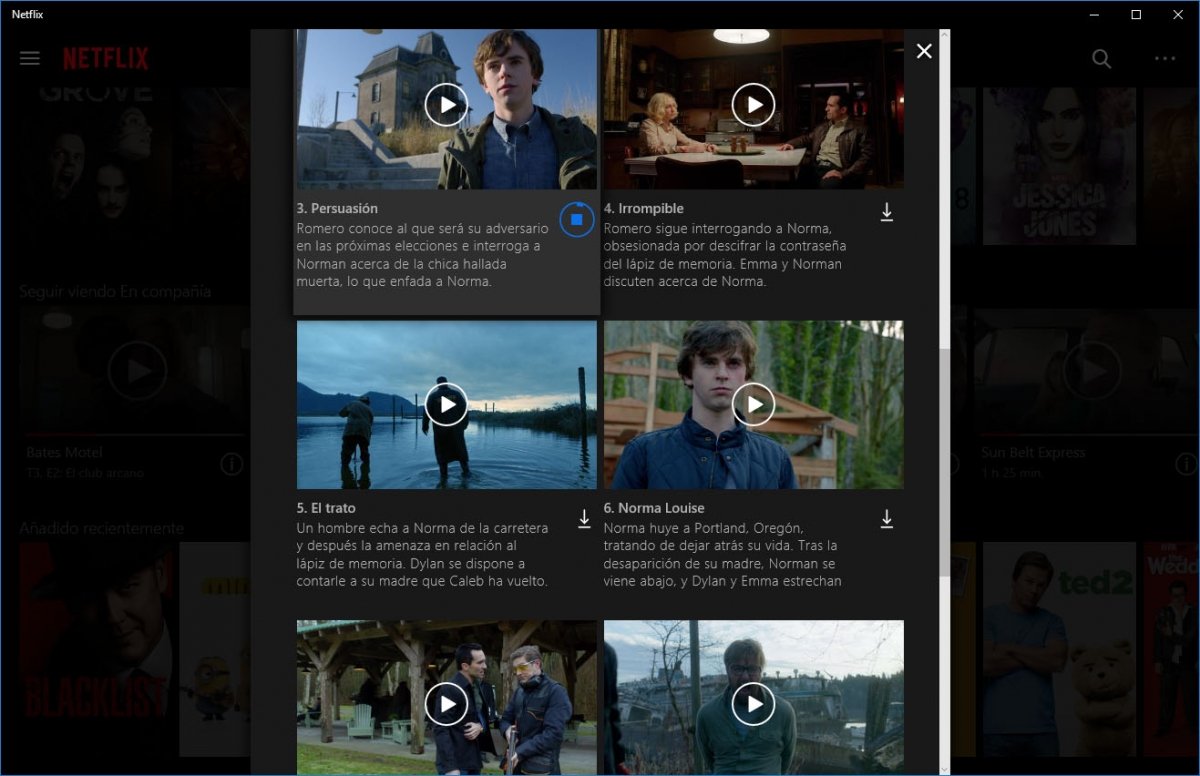Click the vertical scrollbar of the episode list
1200x776 pixels.
[944, 462]
